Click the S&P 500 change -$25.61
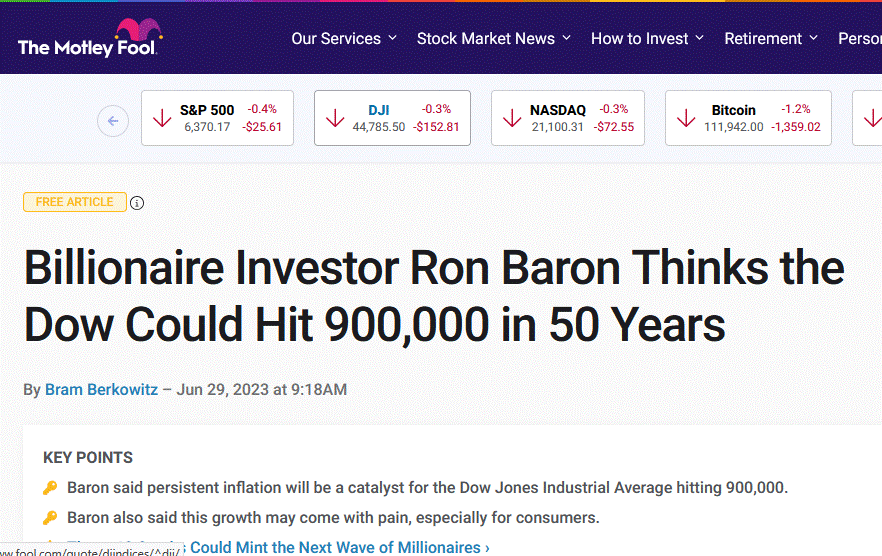The width and height of the screenshot is (882, 556). (262, 127)
